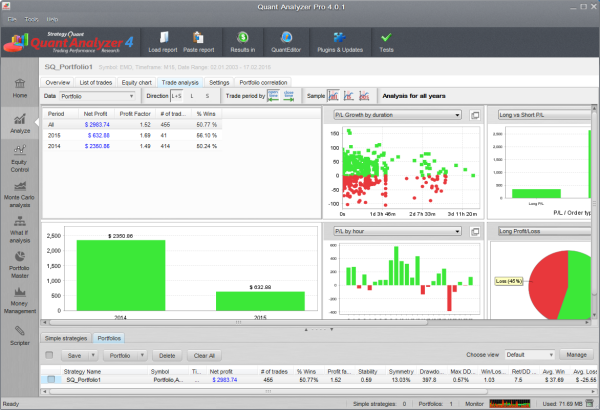Click the memory Monitor graph in status bar
The image size is (600, 410).
click(x=510, y=403)
